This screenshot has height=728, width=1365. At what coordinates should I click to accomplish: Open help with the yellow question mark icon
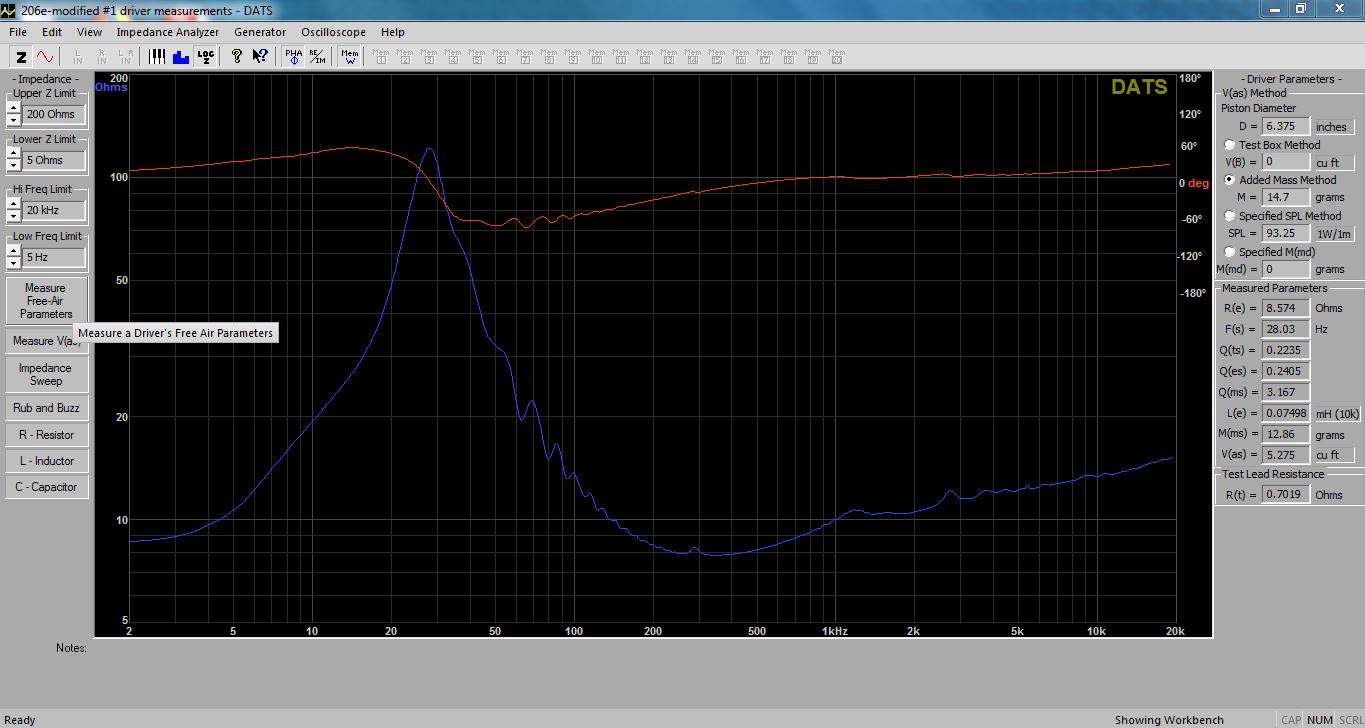click(236, 56)
